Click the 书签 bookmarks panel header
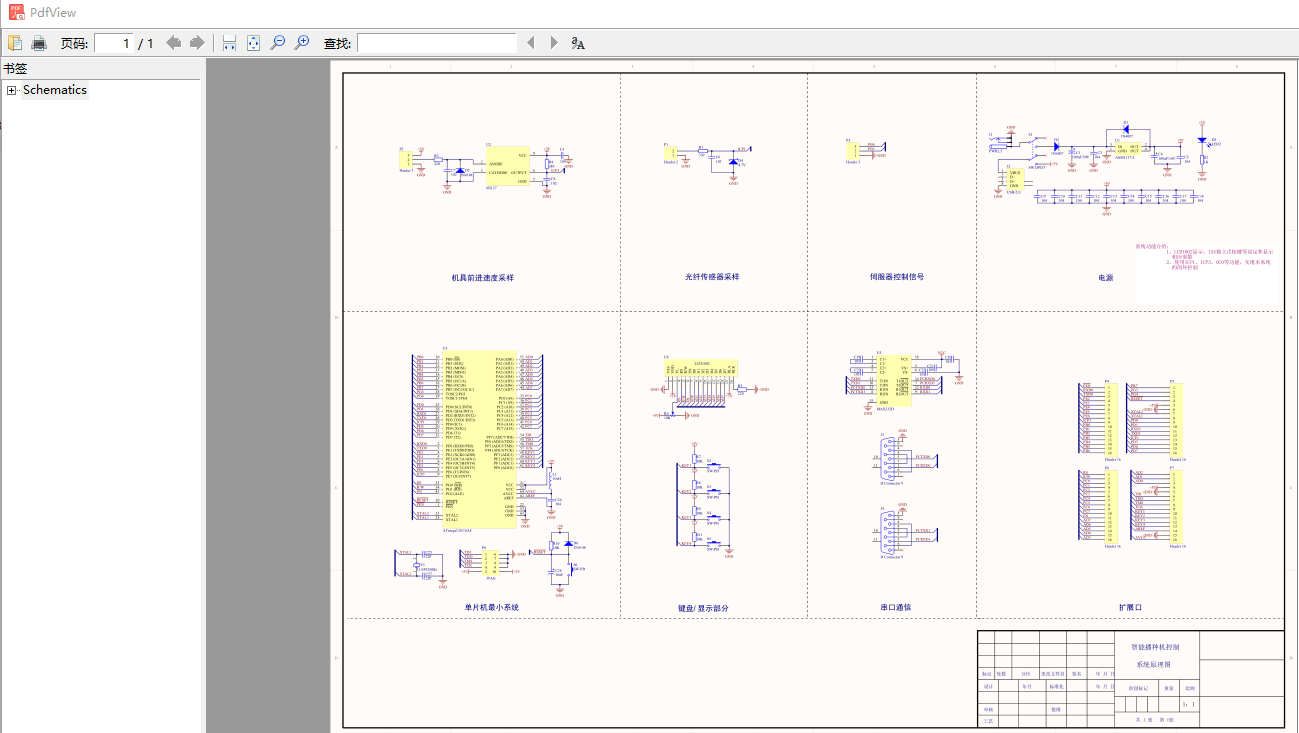Viewport: 1299px width, 733px height. coord(15,69)
